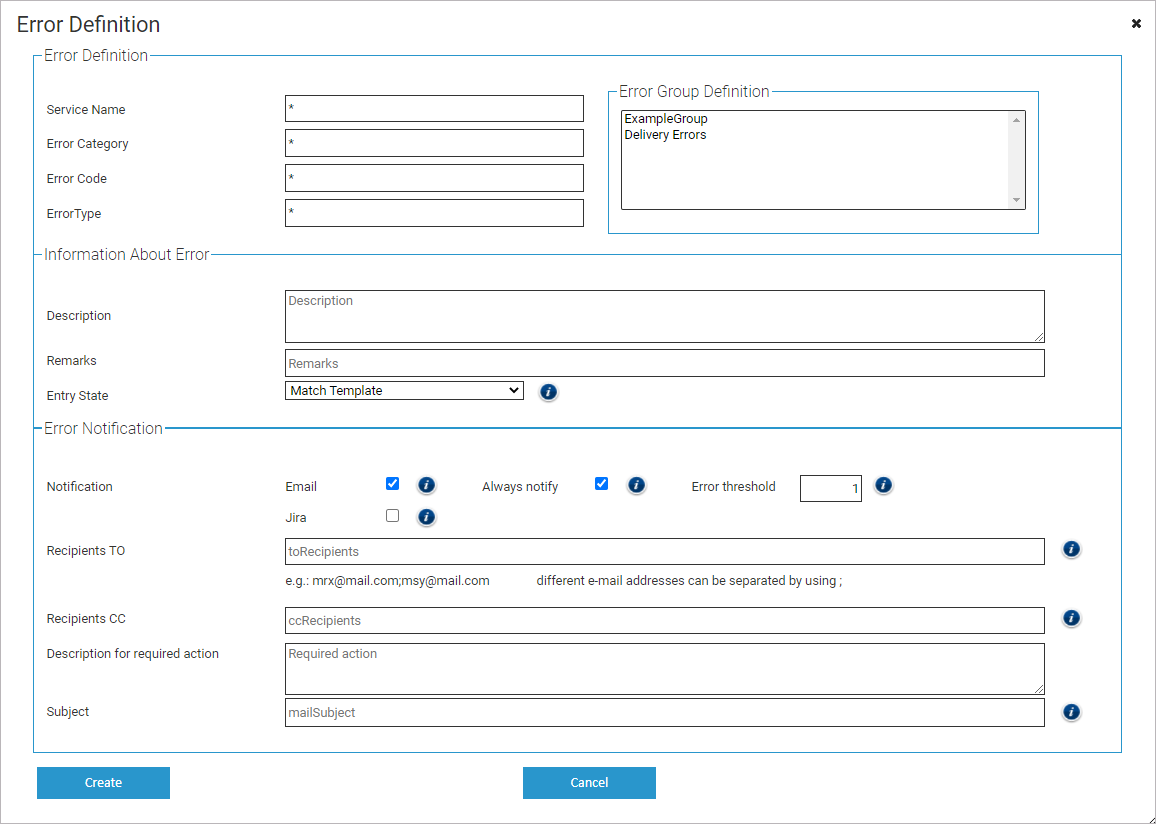1156x824 pixels.
Task: Close the Error Definition dialog
Action: coord(1136,23)
